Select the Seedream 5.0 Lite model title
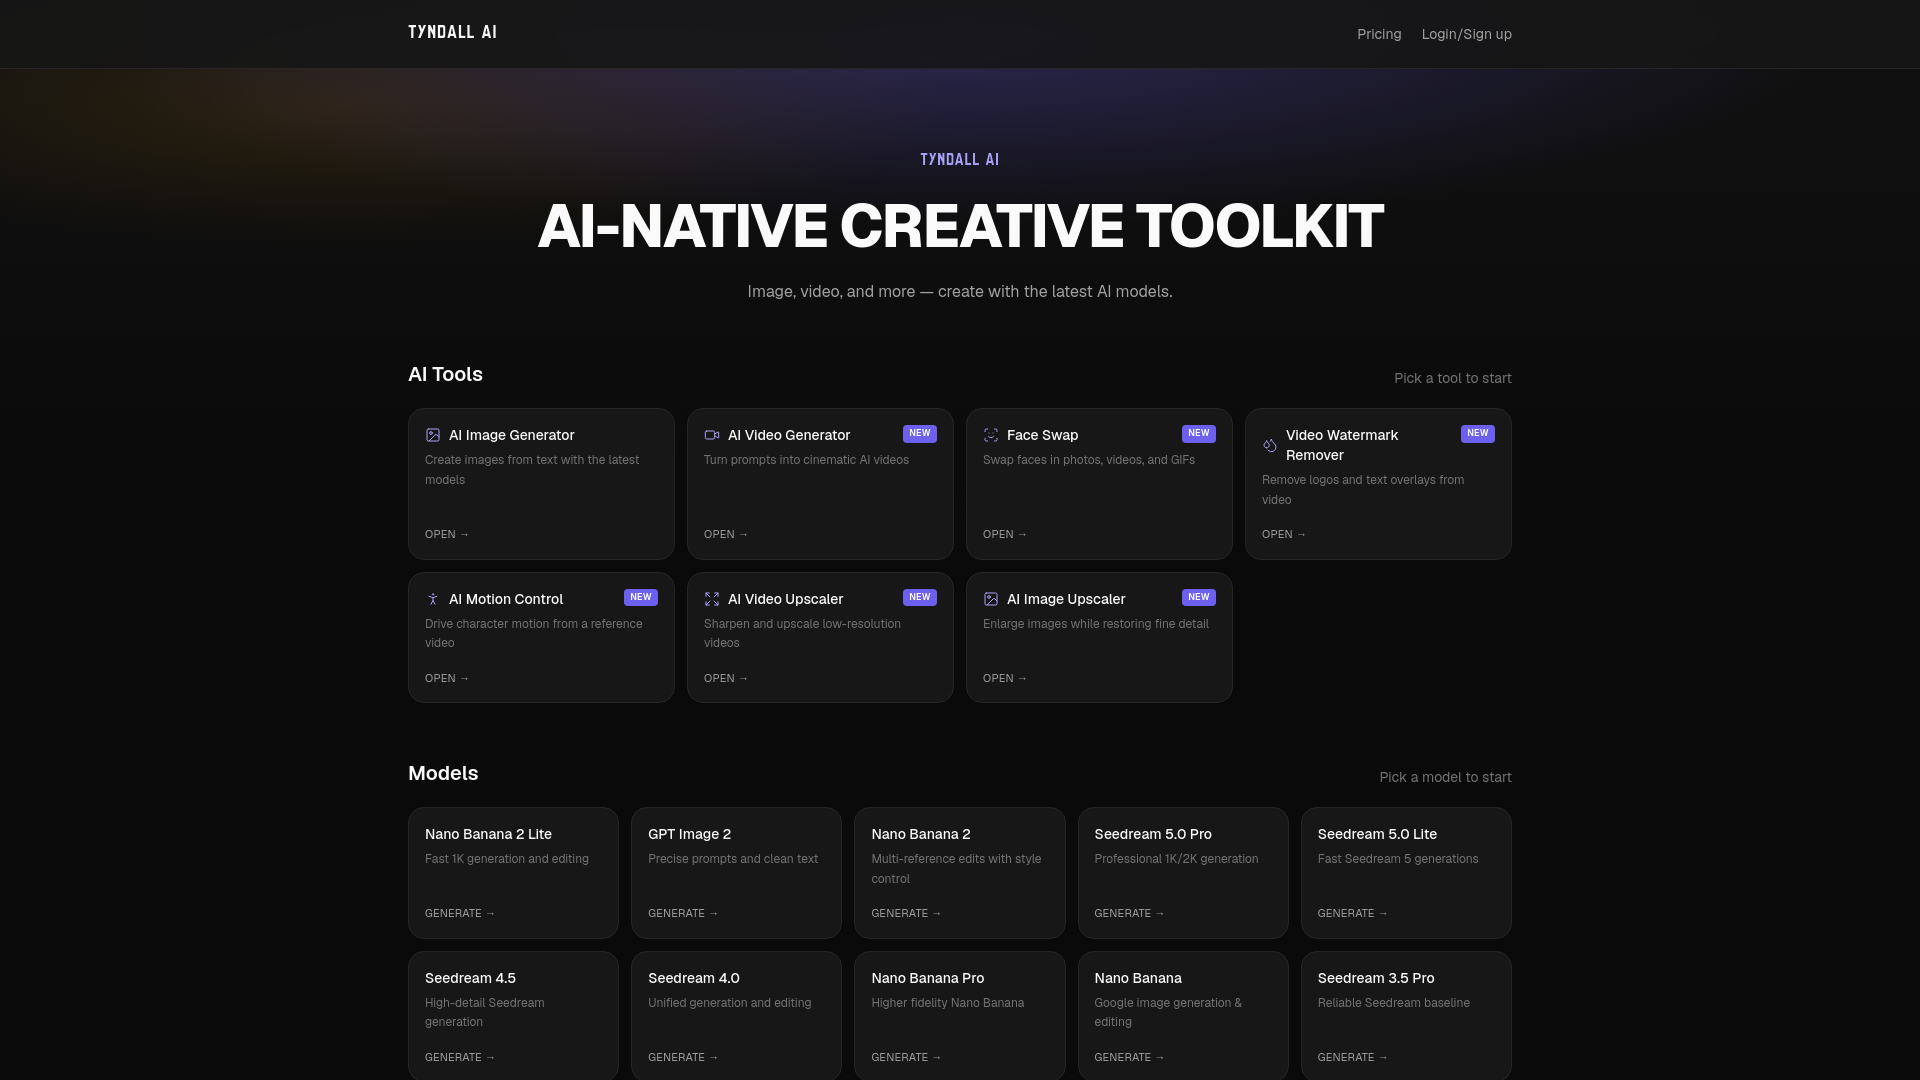The width and height of the screenshot is (1920, 1080). point(1377,834)
